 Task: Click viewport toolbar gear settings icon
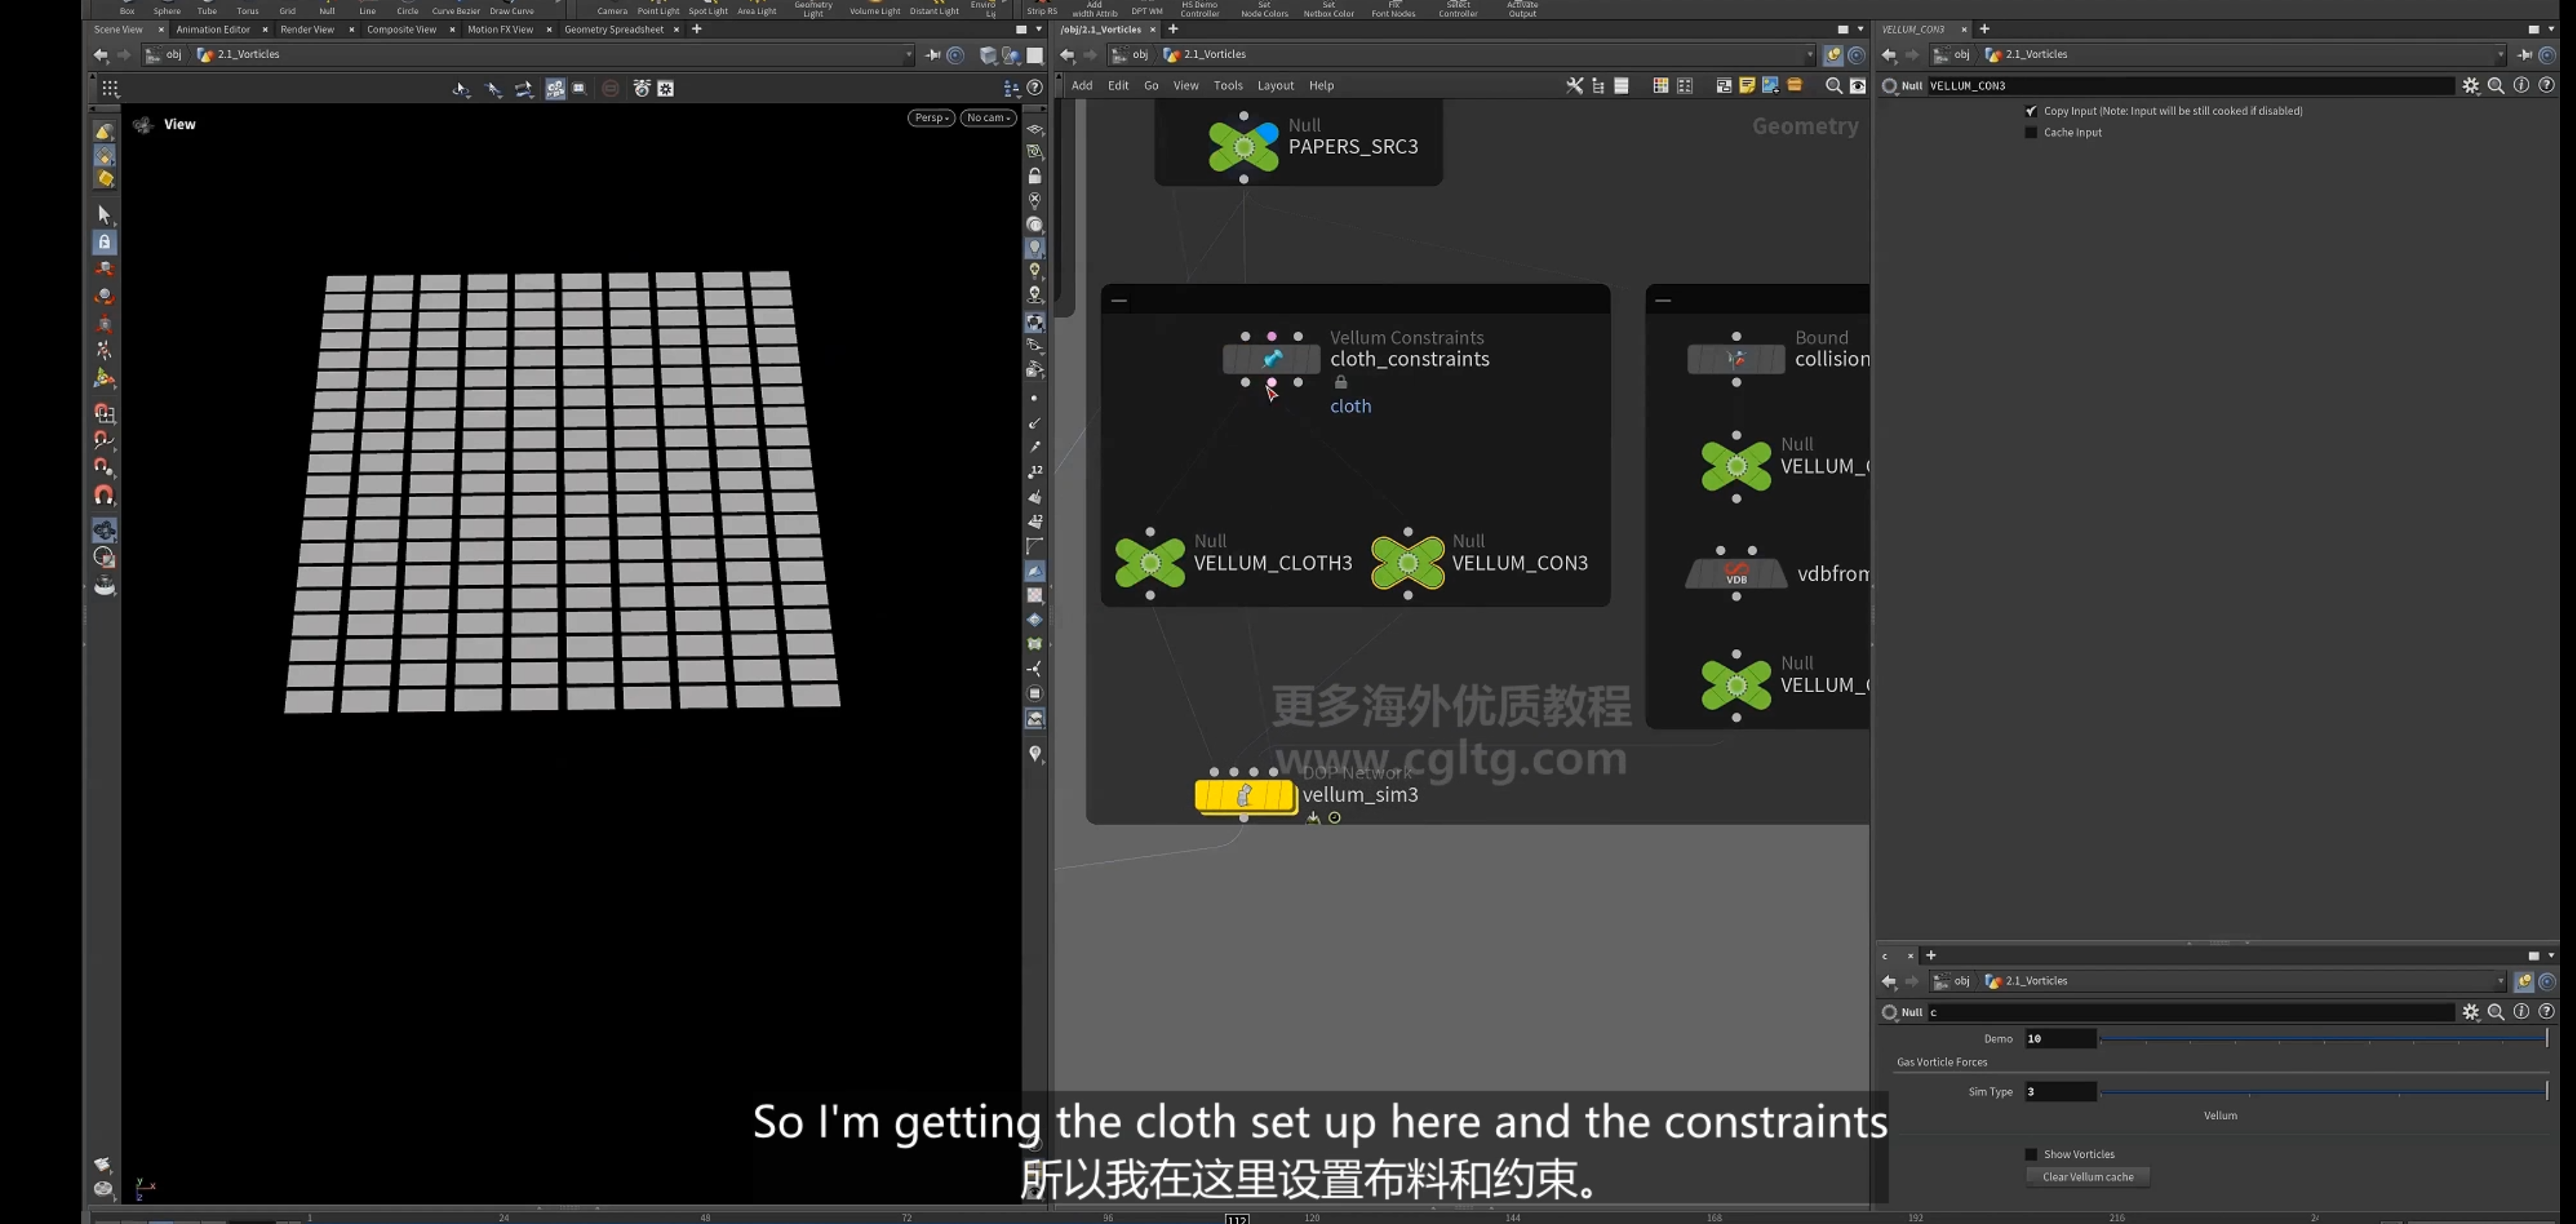click(666, 88)
